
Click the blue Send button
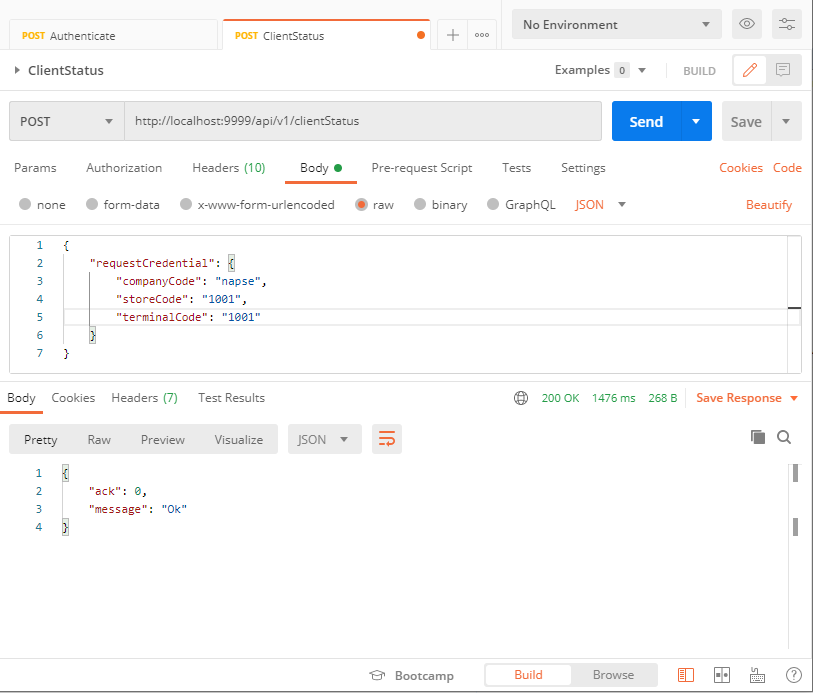[646, 121]
